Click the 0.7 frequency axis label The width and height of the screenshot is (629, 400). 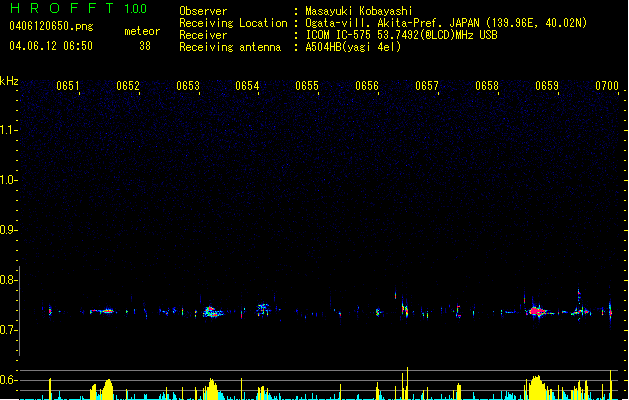(x=8, y=330)
